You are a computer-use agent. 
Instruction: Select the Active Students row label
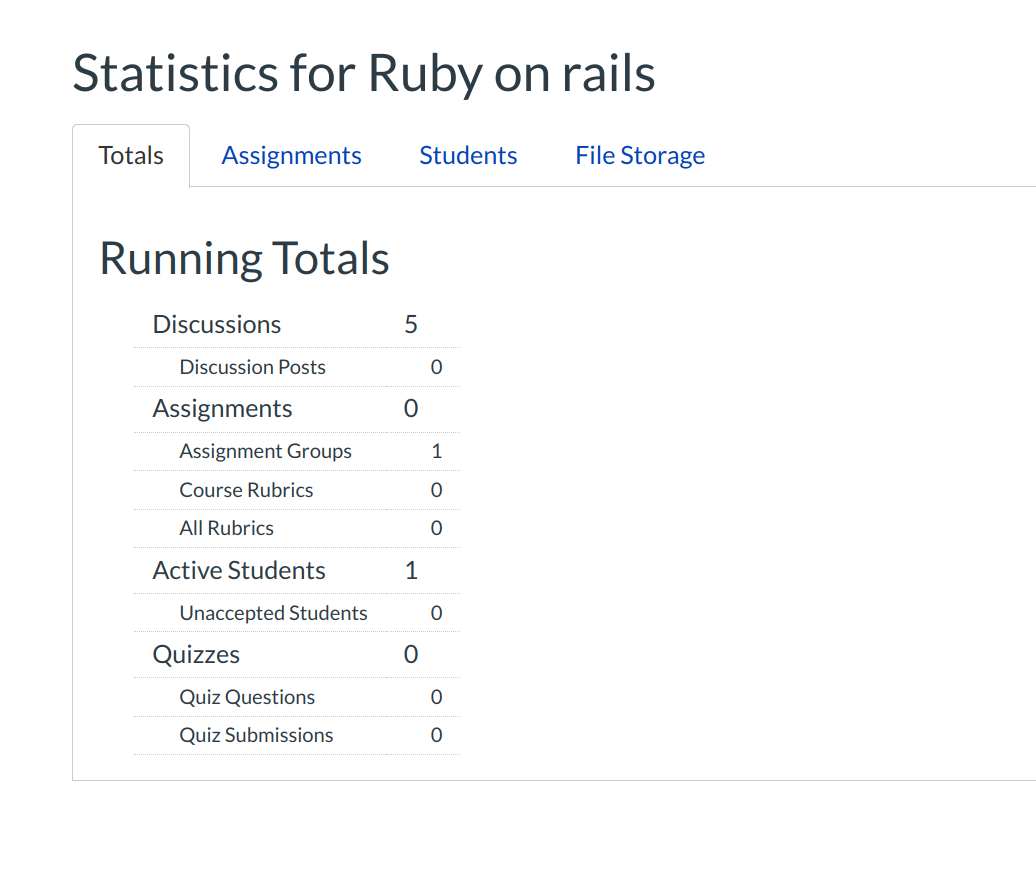239,571
